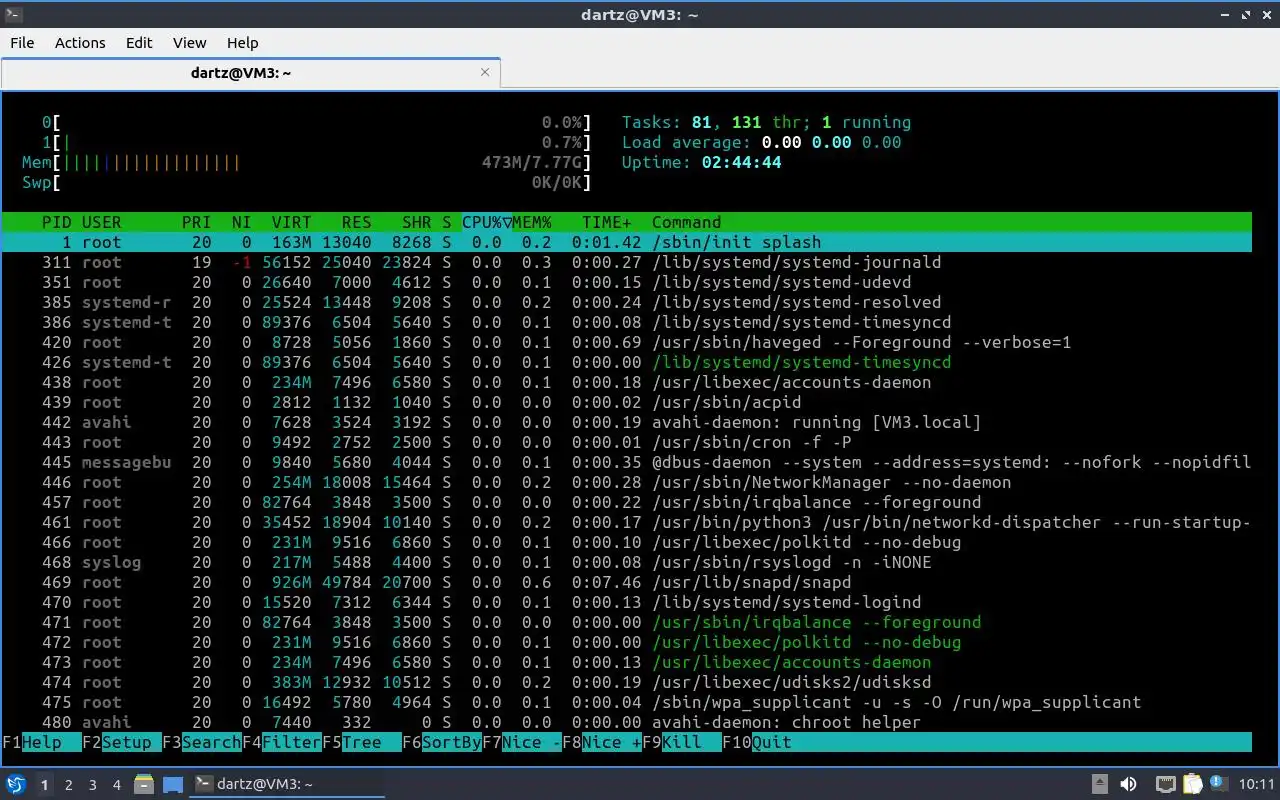This screenshot has width=1280, height=800.
Task: Select the rsyslogd process row
Action: (626, 562)
